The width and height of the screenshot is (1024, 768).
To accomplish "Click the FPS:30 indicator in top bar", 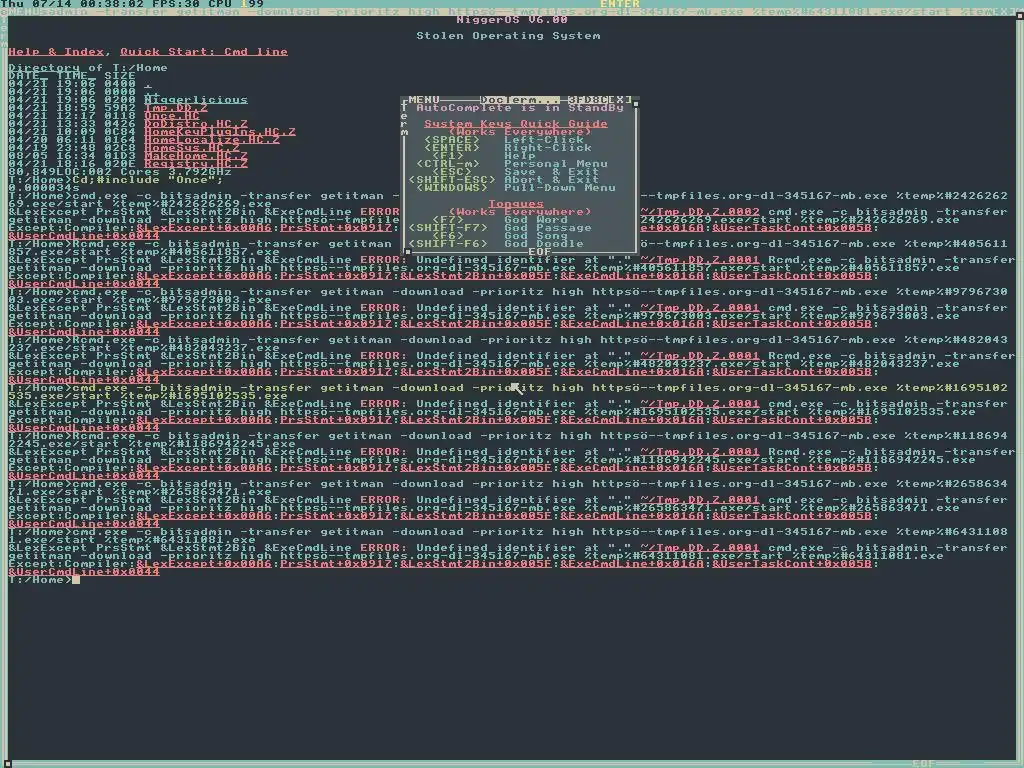I will tap(176, 4).
